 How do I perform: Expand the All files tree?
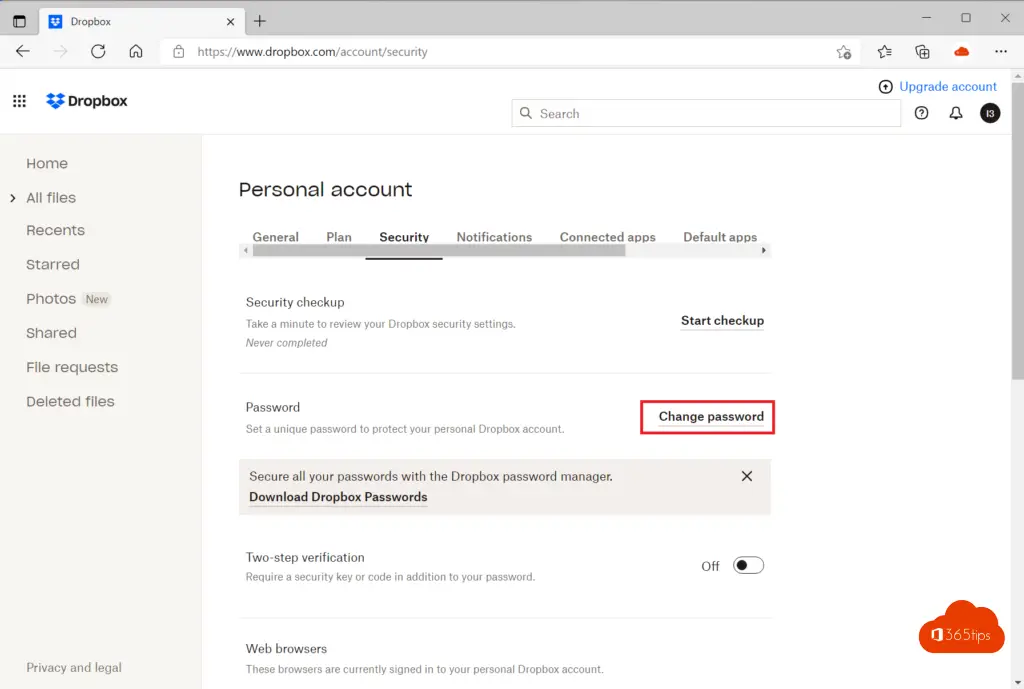(12, 198)
